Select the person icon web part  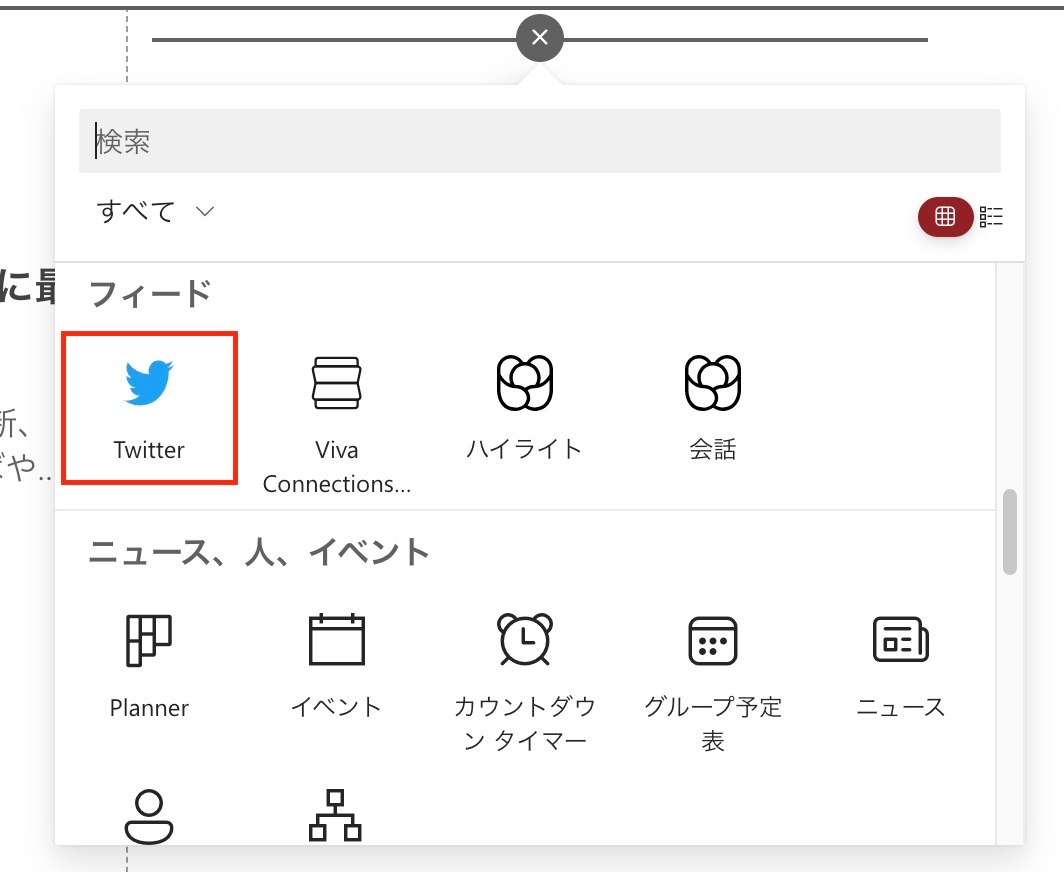149,815
